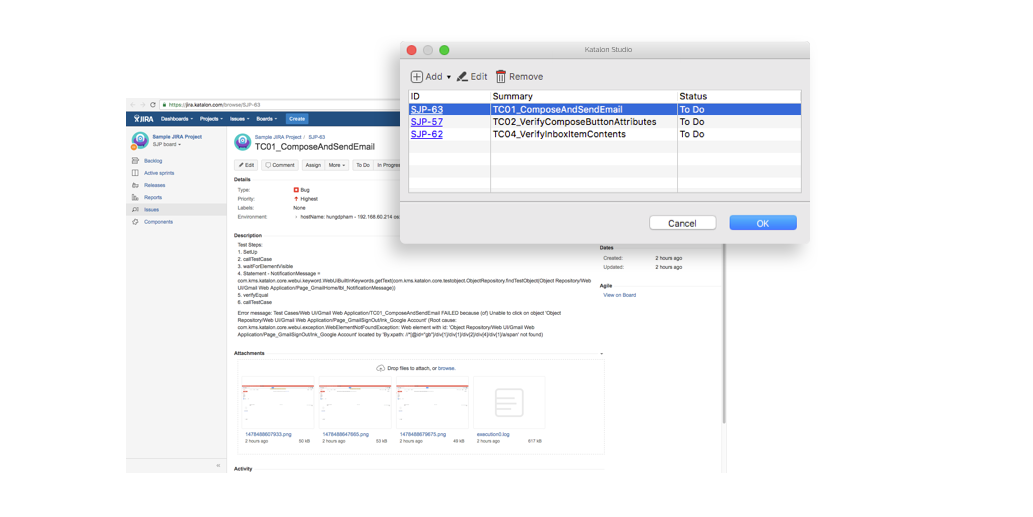
Task: Open the Boards menu in JIRA
Action: tap(266, 119)
